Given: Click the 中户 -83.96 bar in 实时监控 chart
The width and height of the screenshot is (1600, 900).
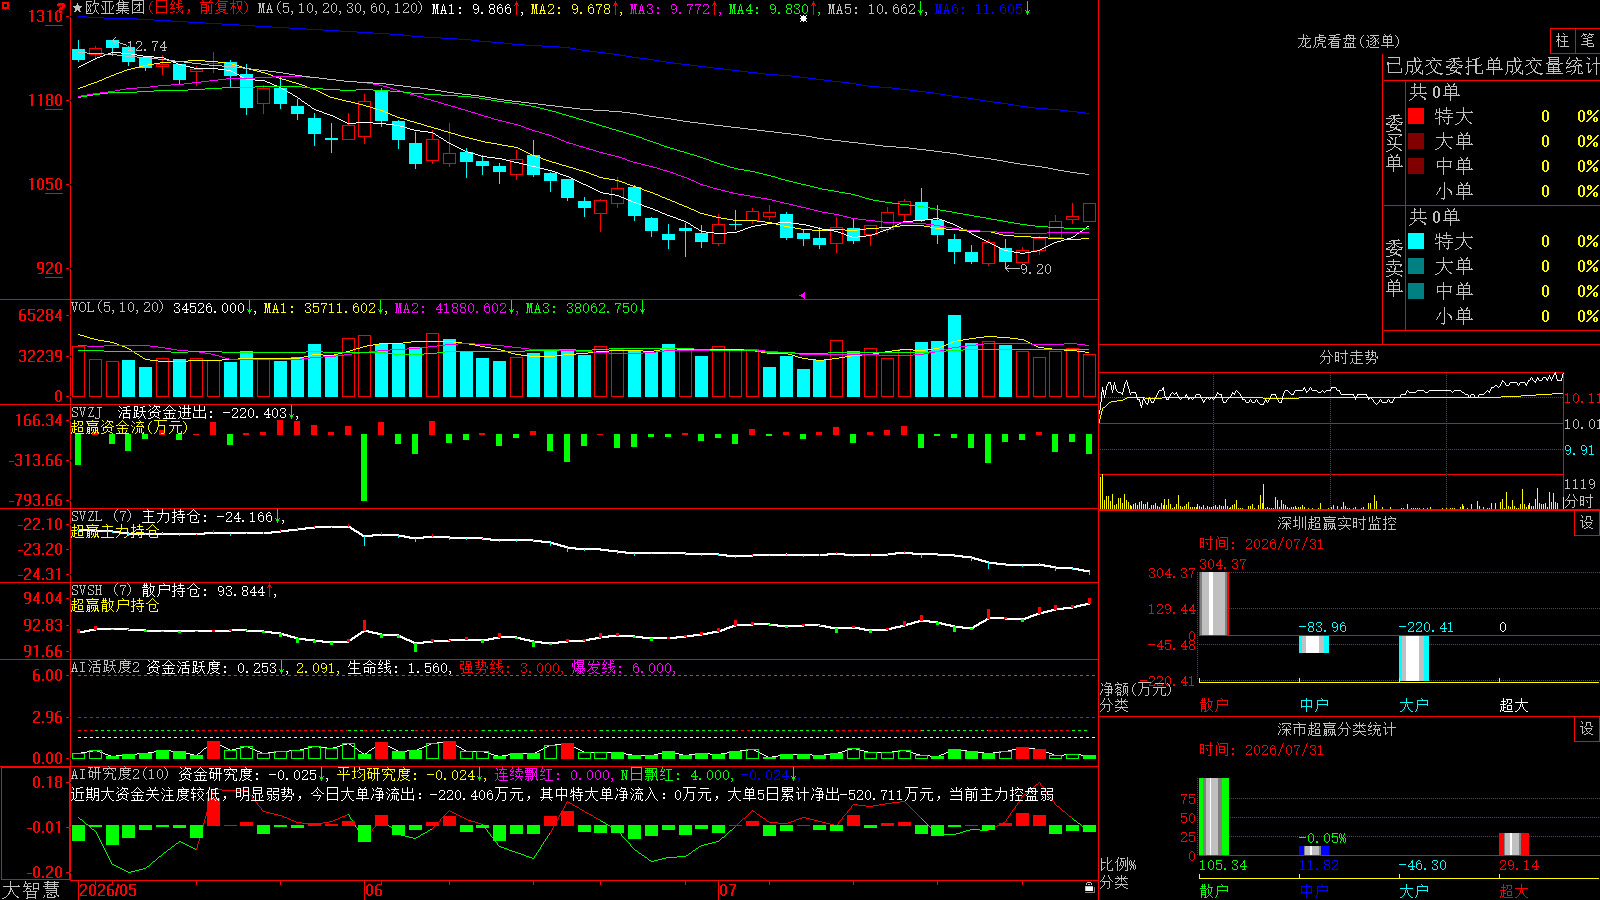Looking at the screenshot, I should pos(1313,644).
